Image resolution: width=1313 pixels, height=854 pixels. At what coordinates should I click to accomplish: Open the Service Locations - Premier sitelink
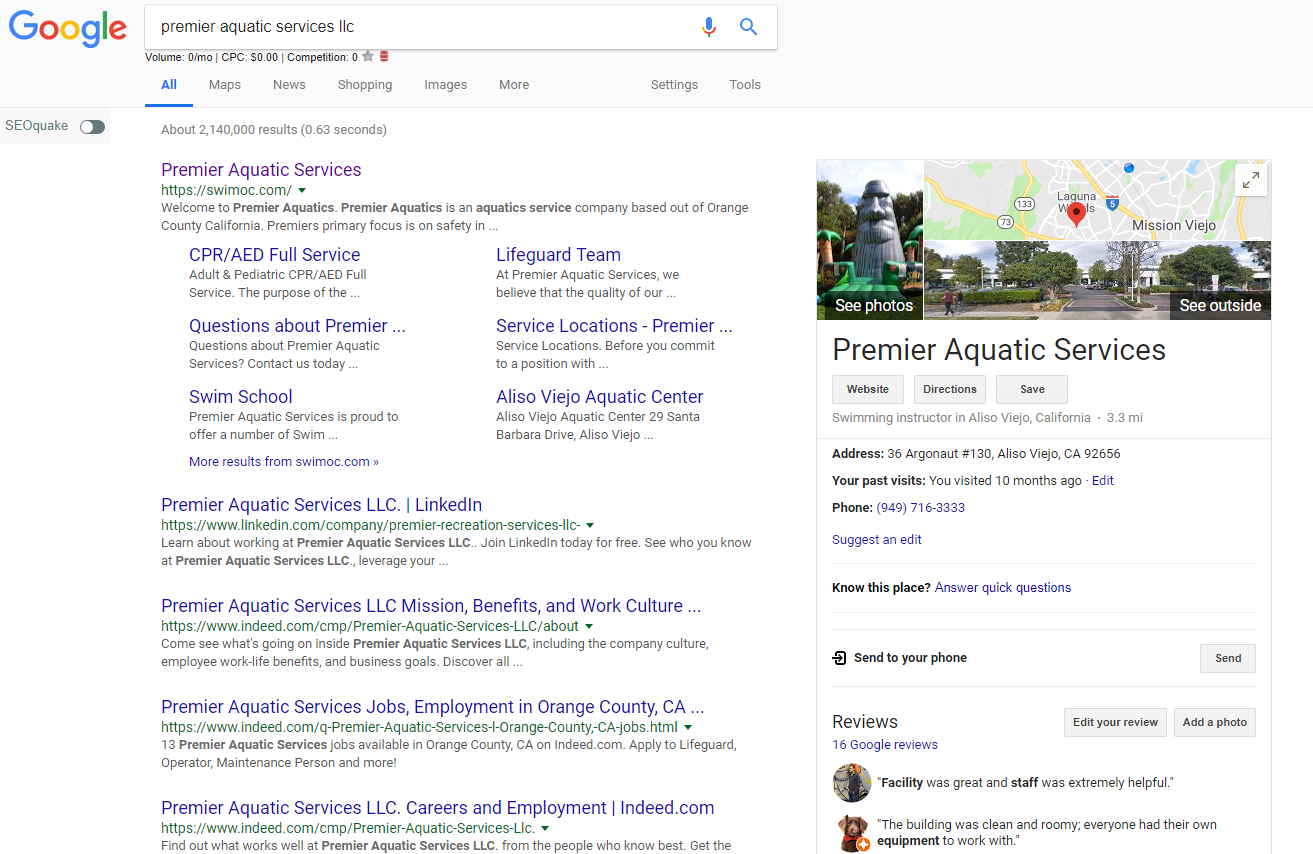coord(614,326)
